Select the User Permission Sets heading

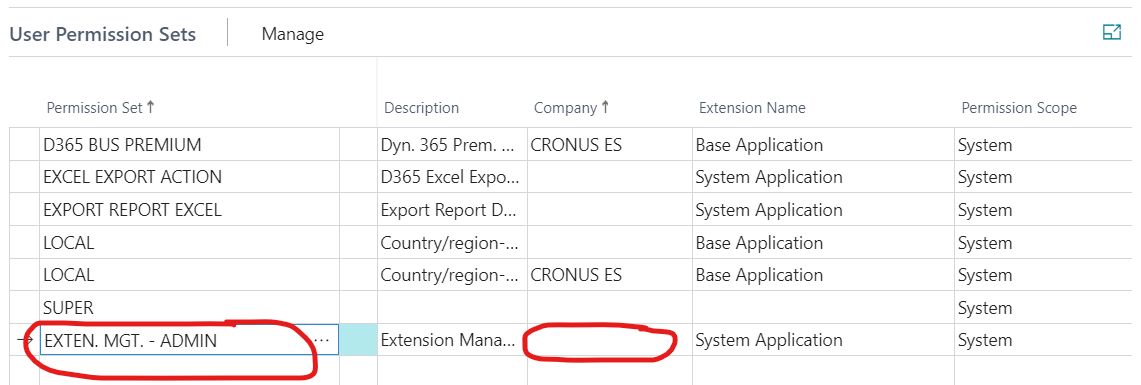click(103, 34)
